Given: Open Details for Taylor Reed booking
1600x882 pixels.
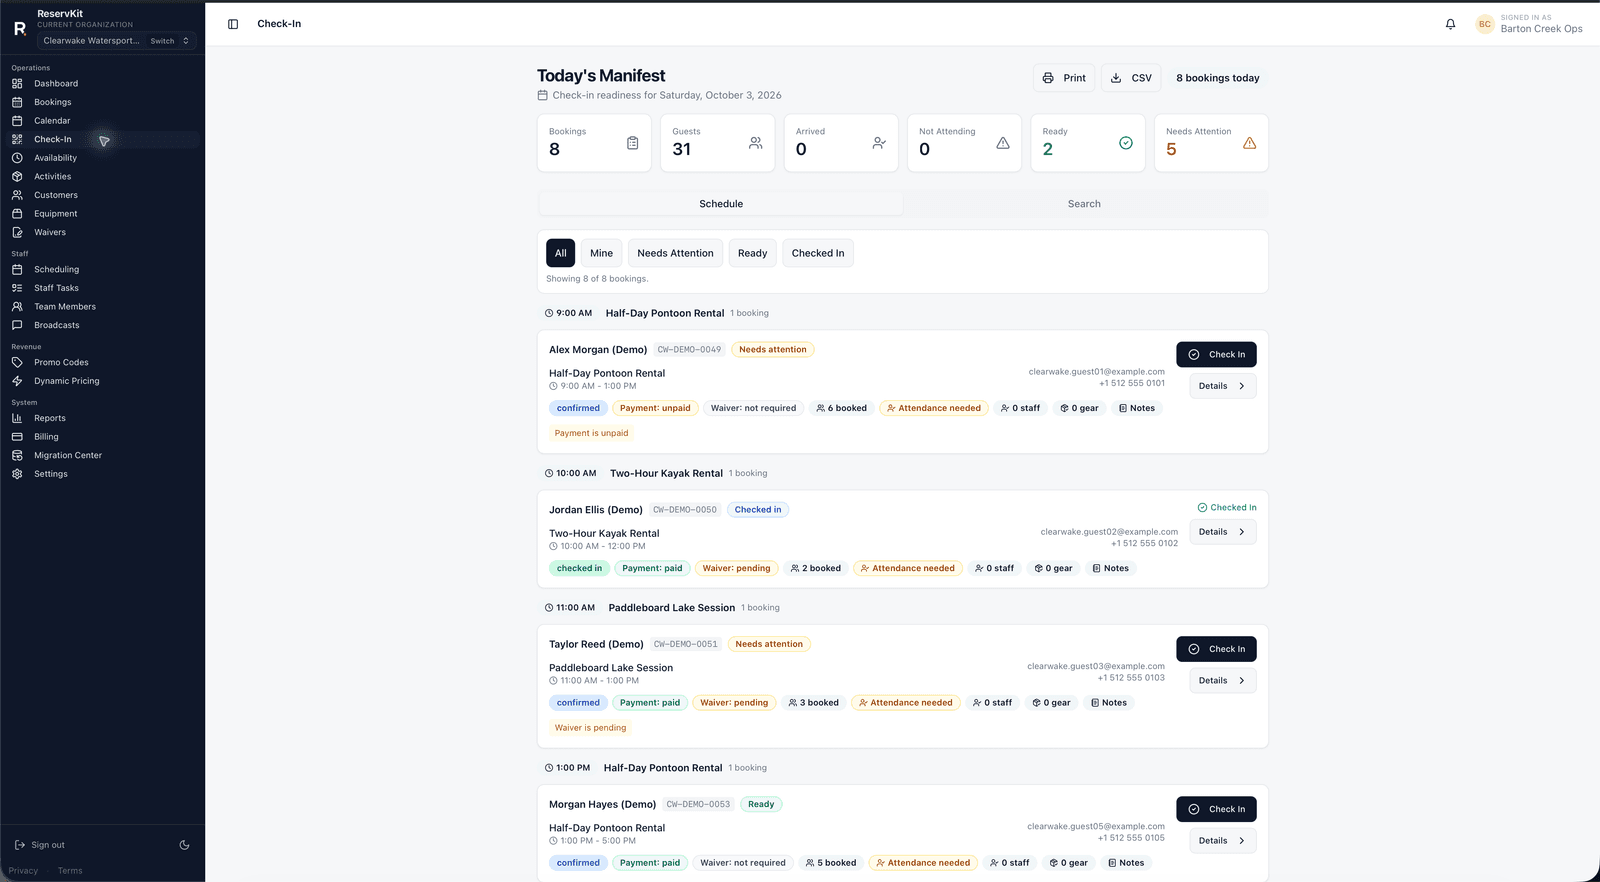Looking at the screenshot, I should [1222, 681].
